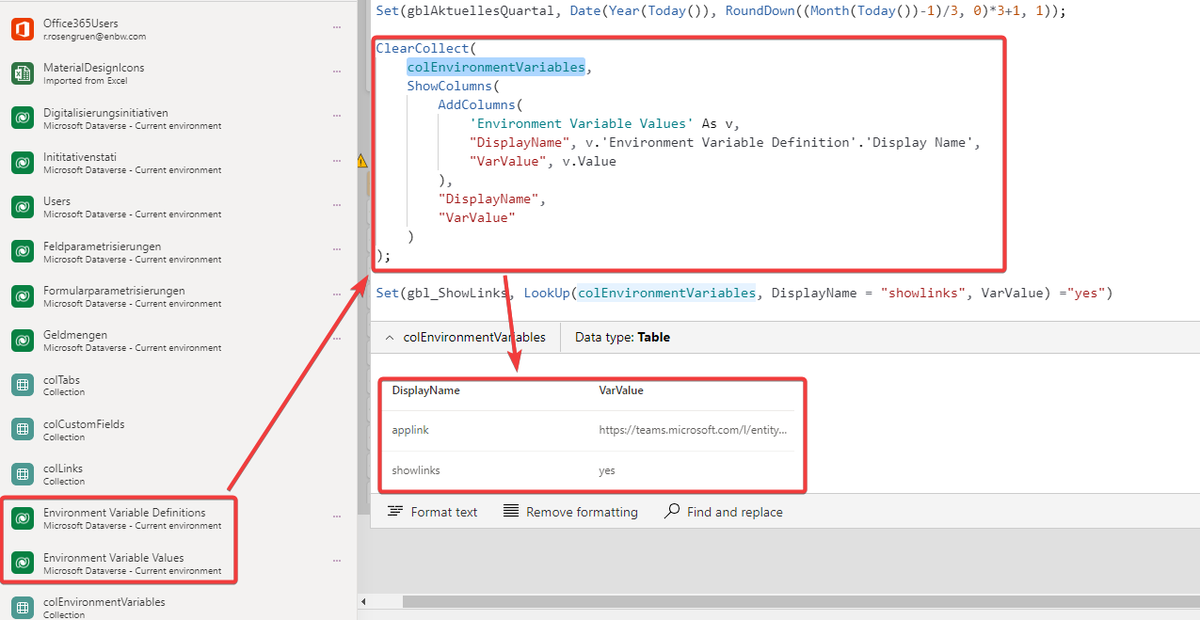The image size is (1200, 620).
Task: Click the DisplayName column header
Action: pos(426,391)
